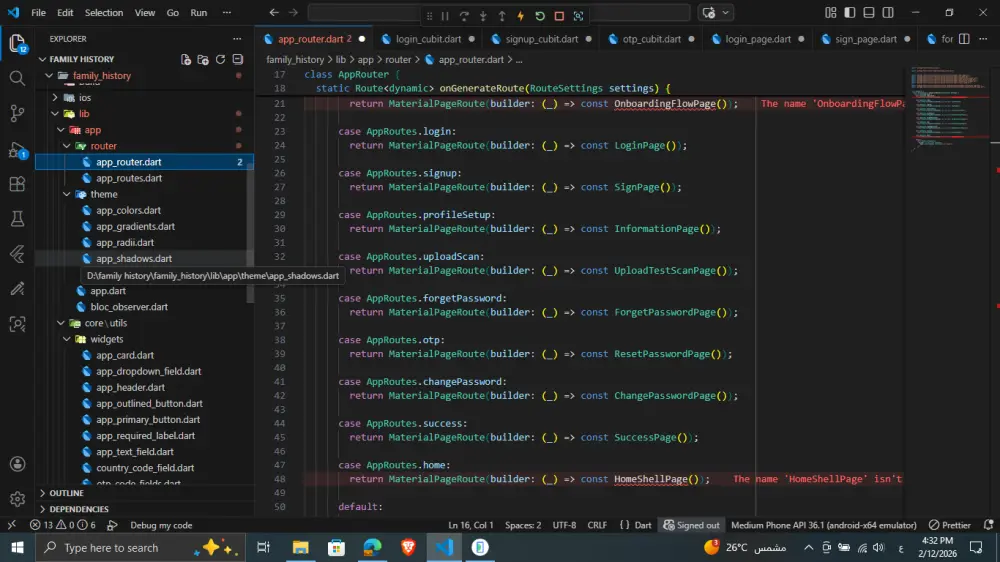Open the Search view icon
The height and width of the screenshot is (562, 1000).
coord(17,78)
